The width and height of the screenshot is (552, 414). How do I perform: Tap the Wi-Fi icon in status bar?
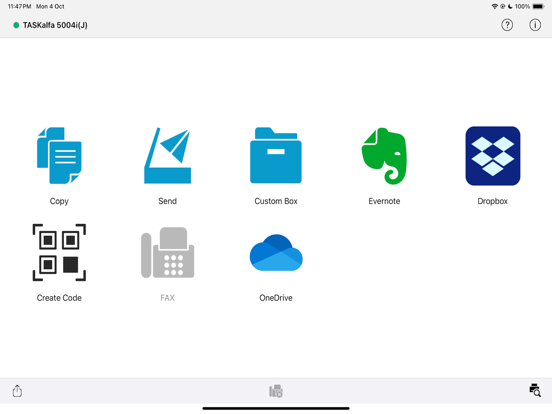click(495, 6)
